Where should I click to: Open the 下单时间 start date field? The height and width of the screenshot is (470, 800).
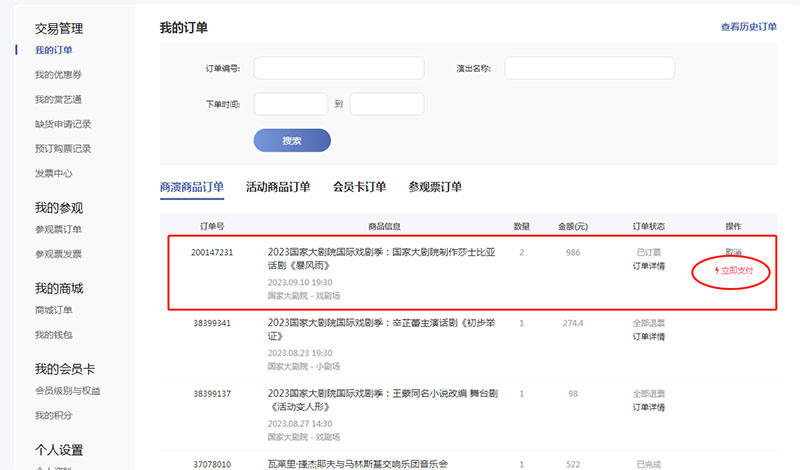click(290, 104)
